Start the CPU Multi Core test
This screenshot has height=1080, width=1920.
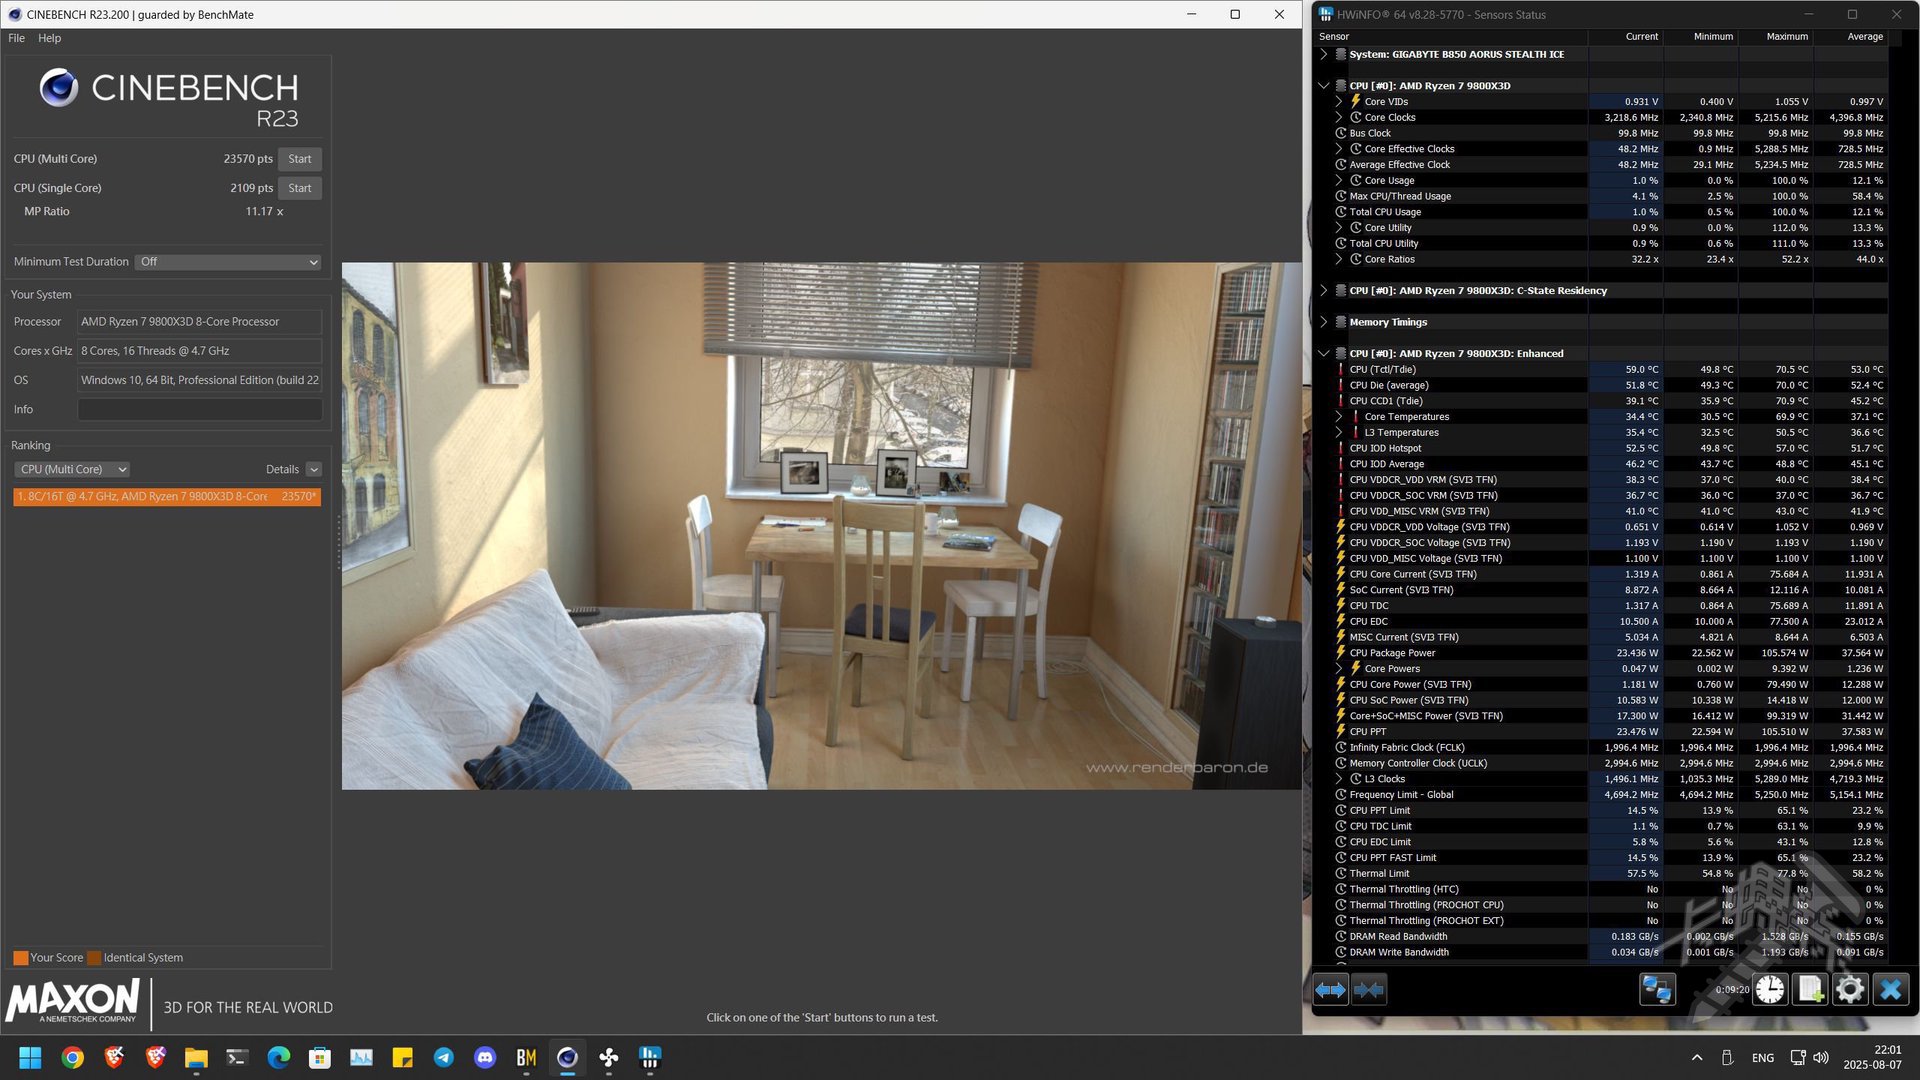(300, 159)
